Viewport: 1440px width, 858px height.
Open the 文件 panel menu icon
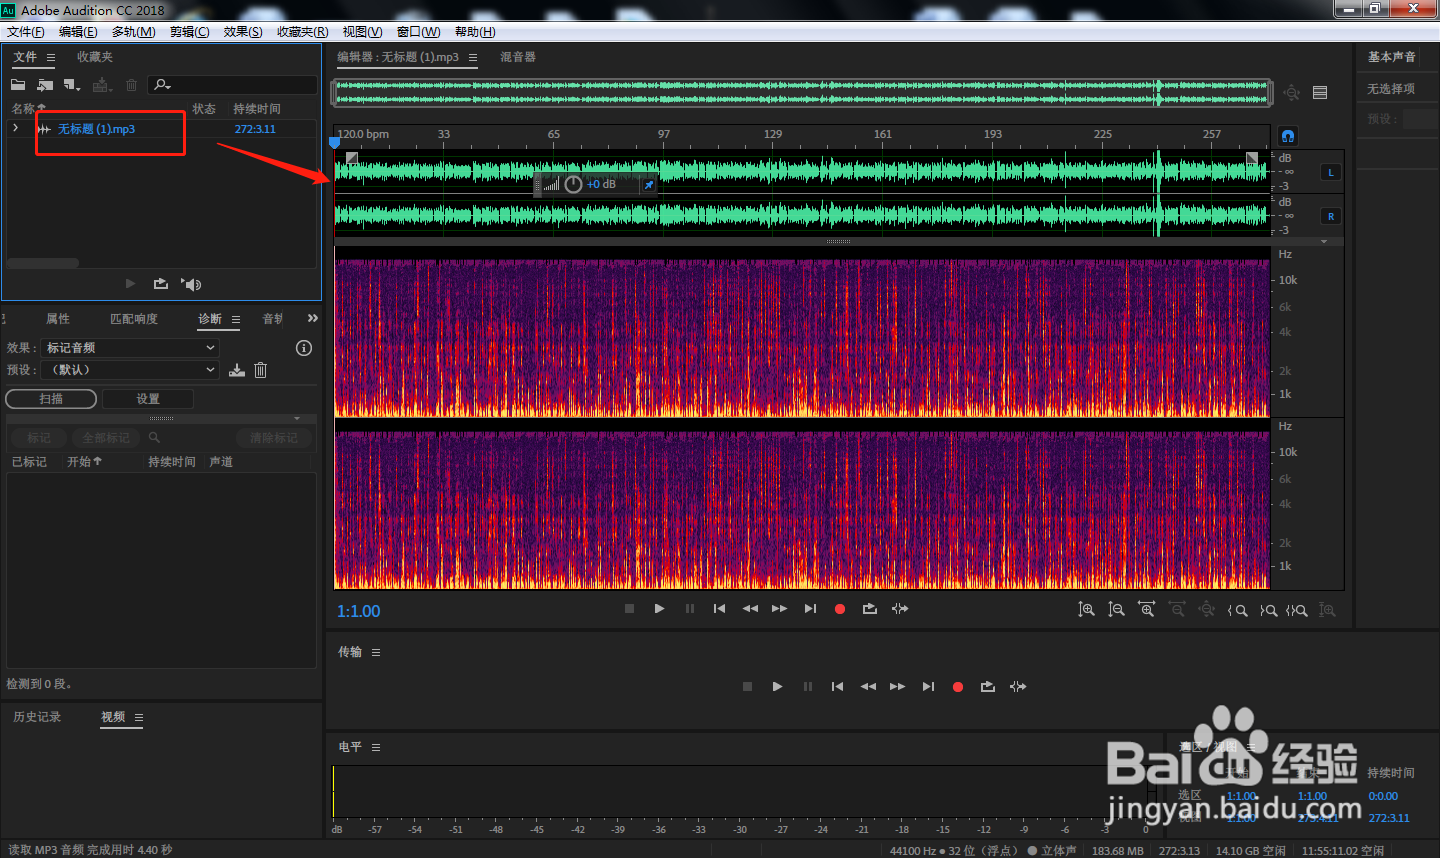point(51,58)
